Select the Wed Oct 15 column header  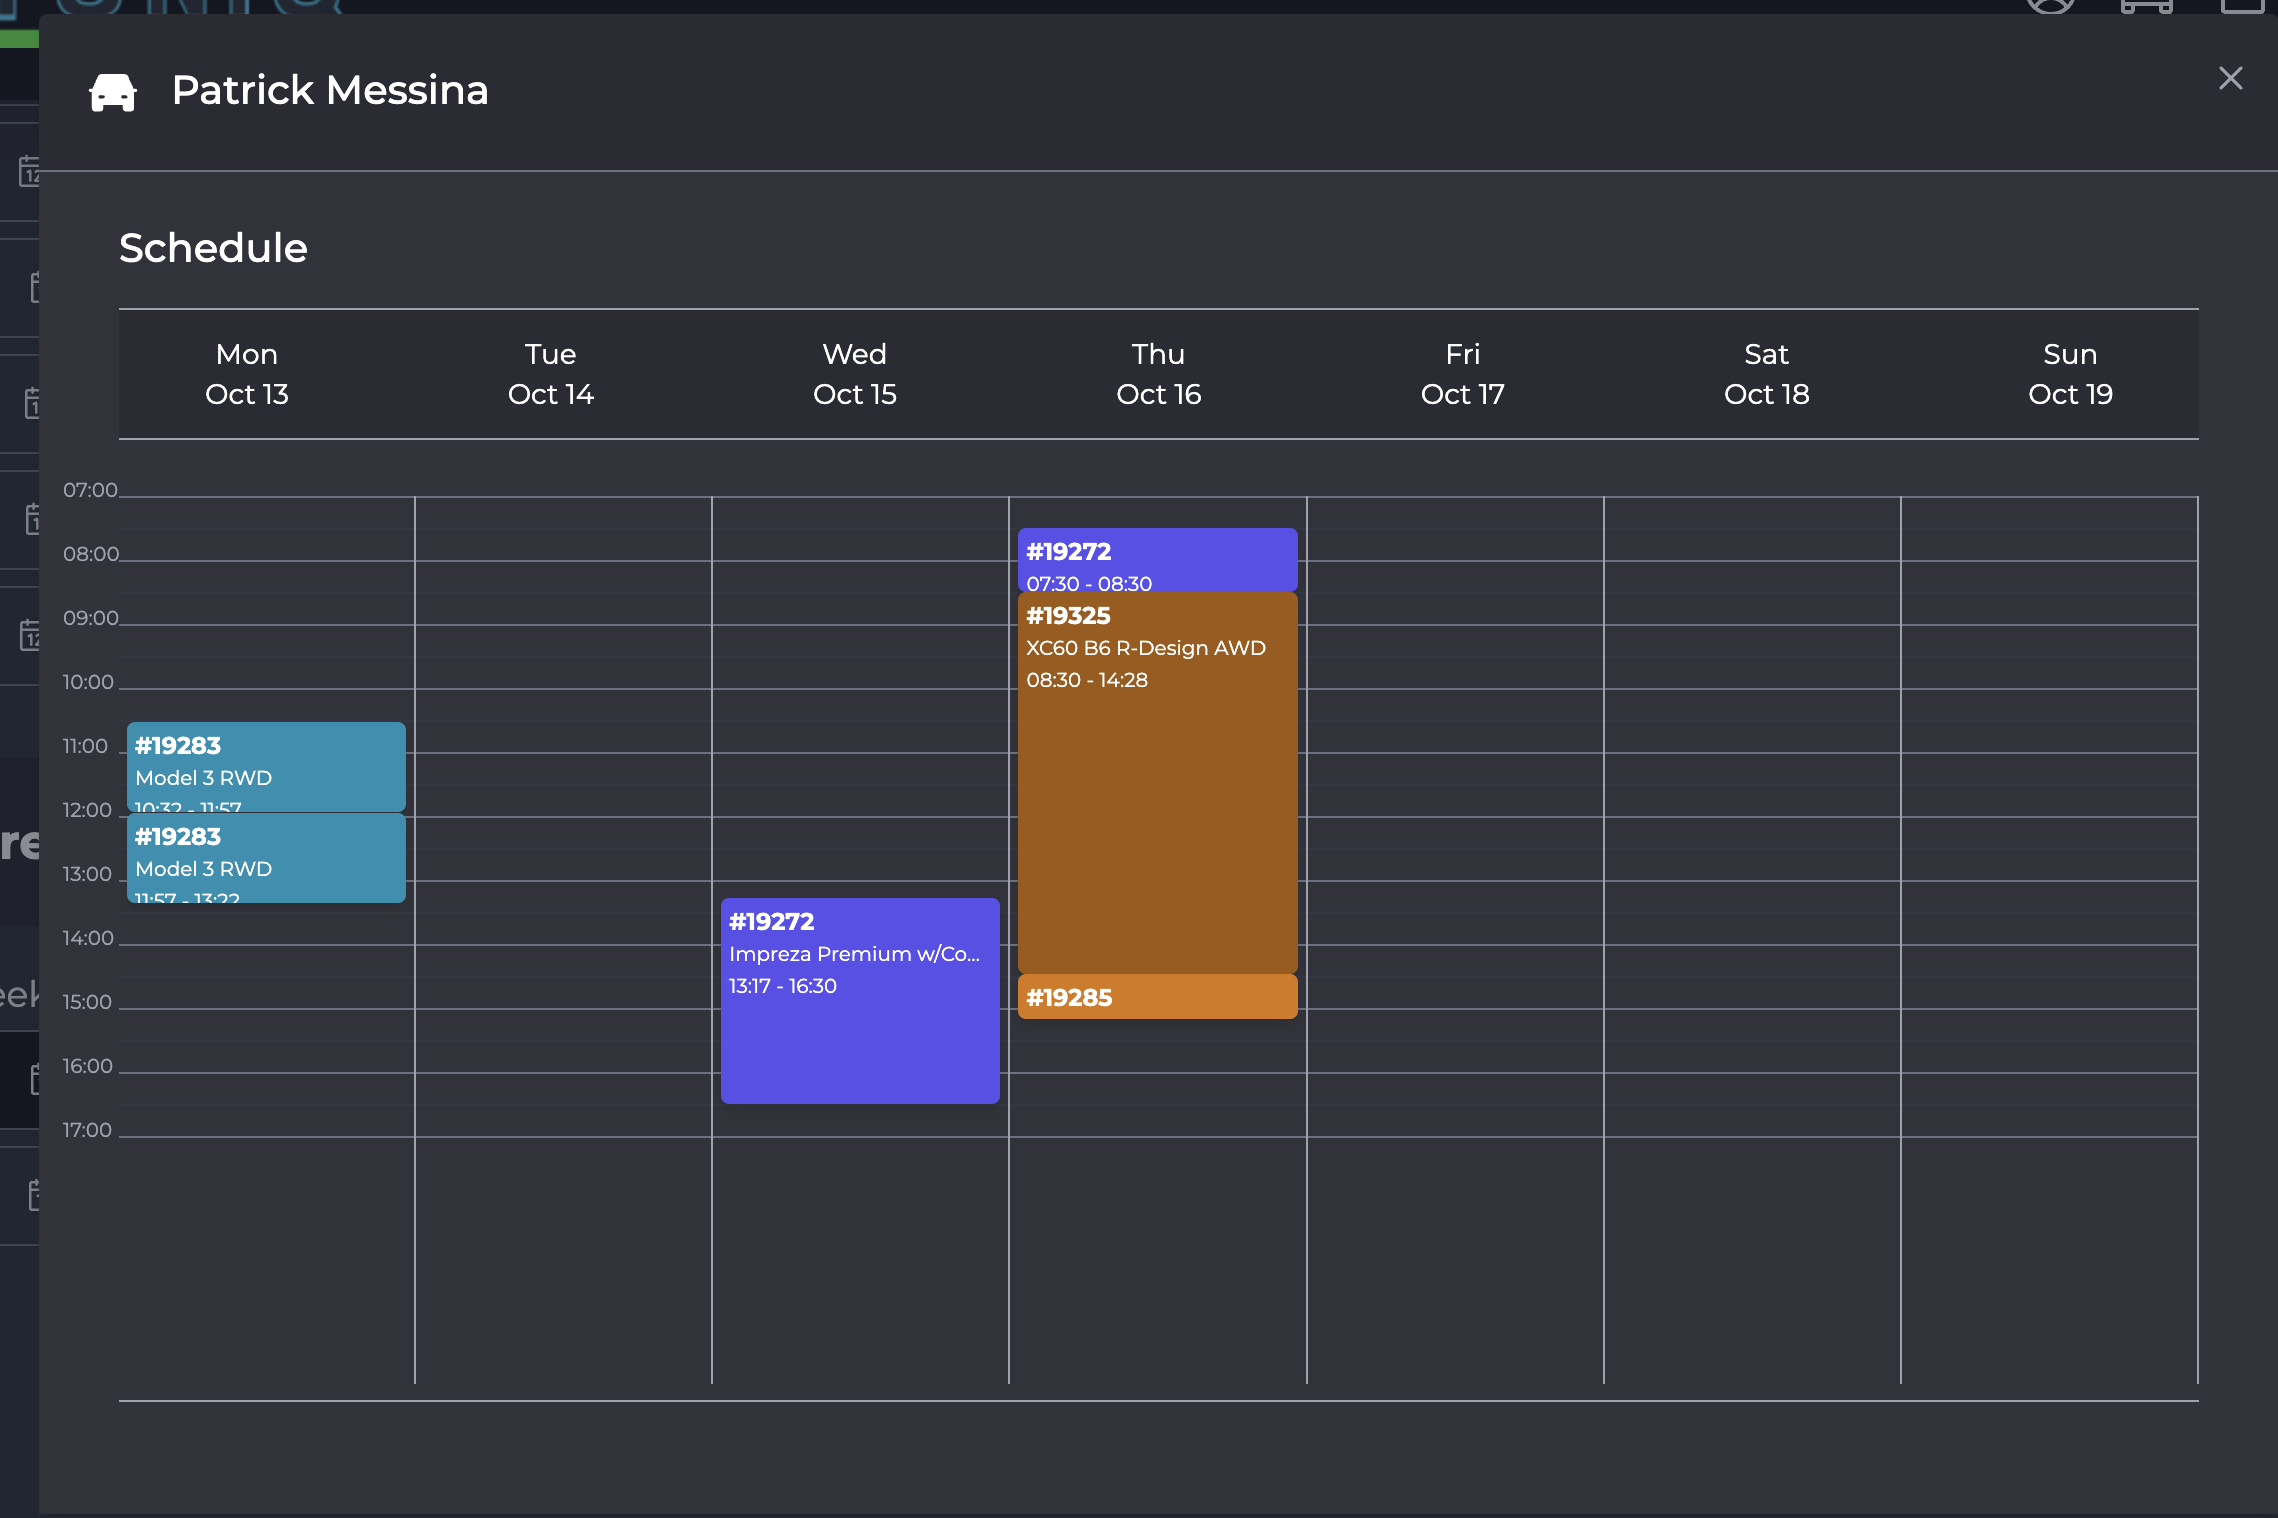pos(854,374)
